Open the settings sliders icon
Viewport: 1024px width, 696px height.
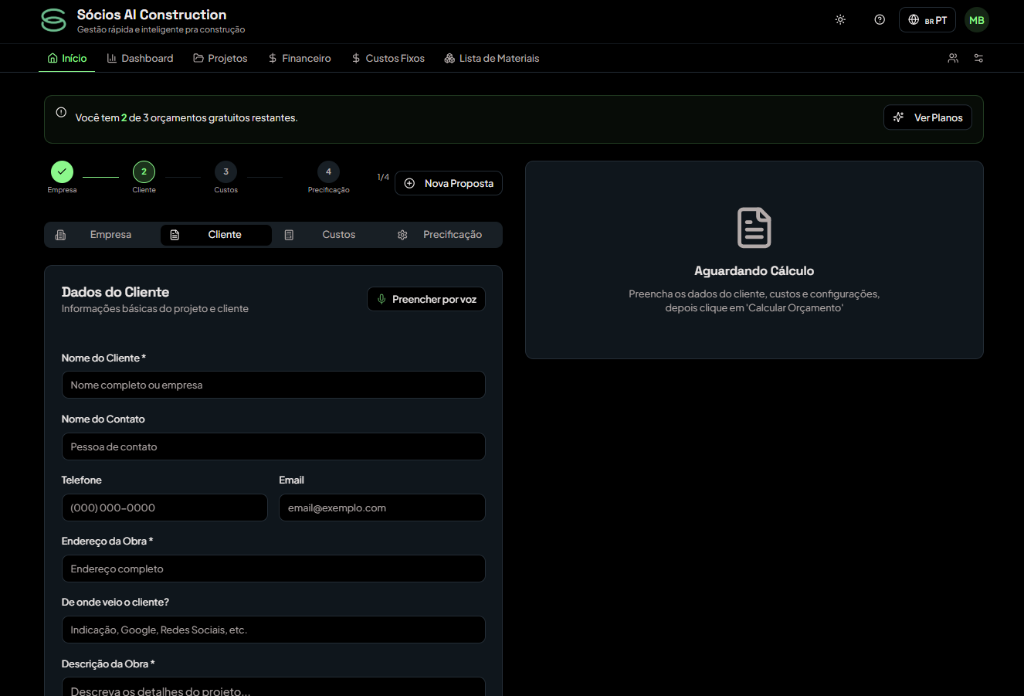click(978, 58)
